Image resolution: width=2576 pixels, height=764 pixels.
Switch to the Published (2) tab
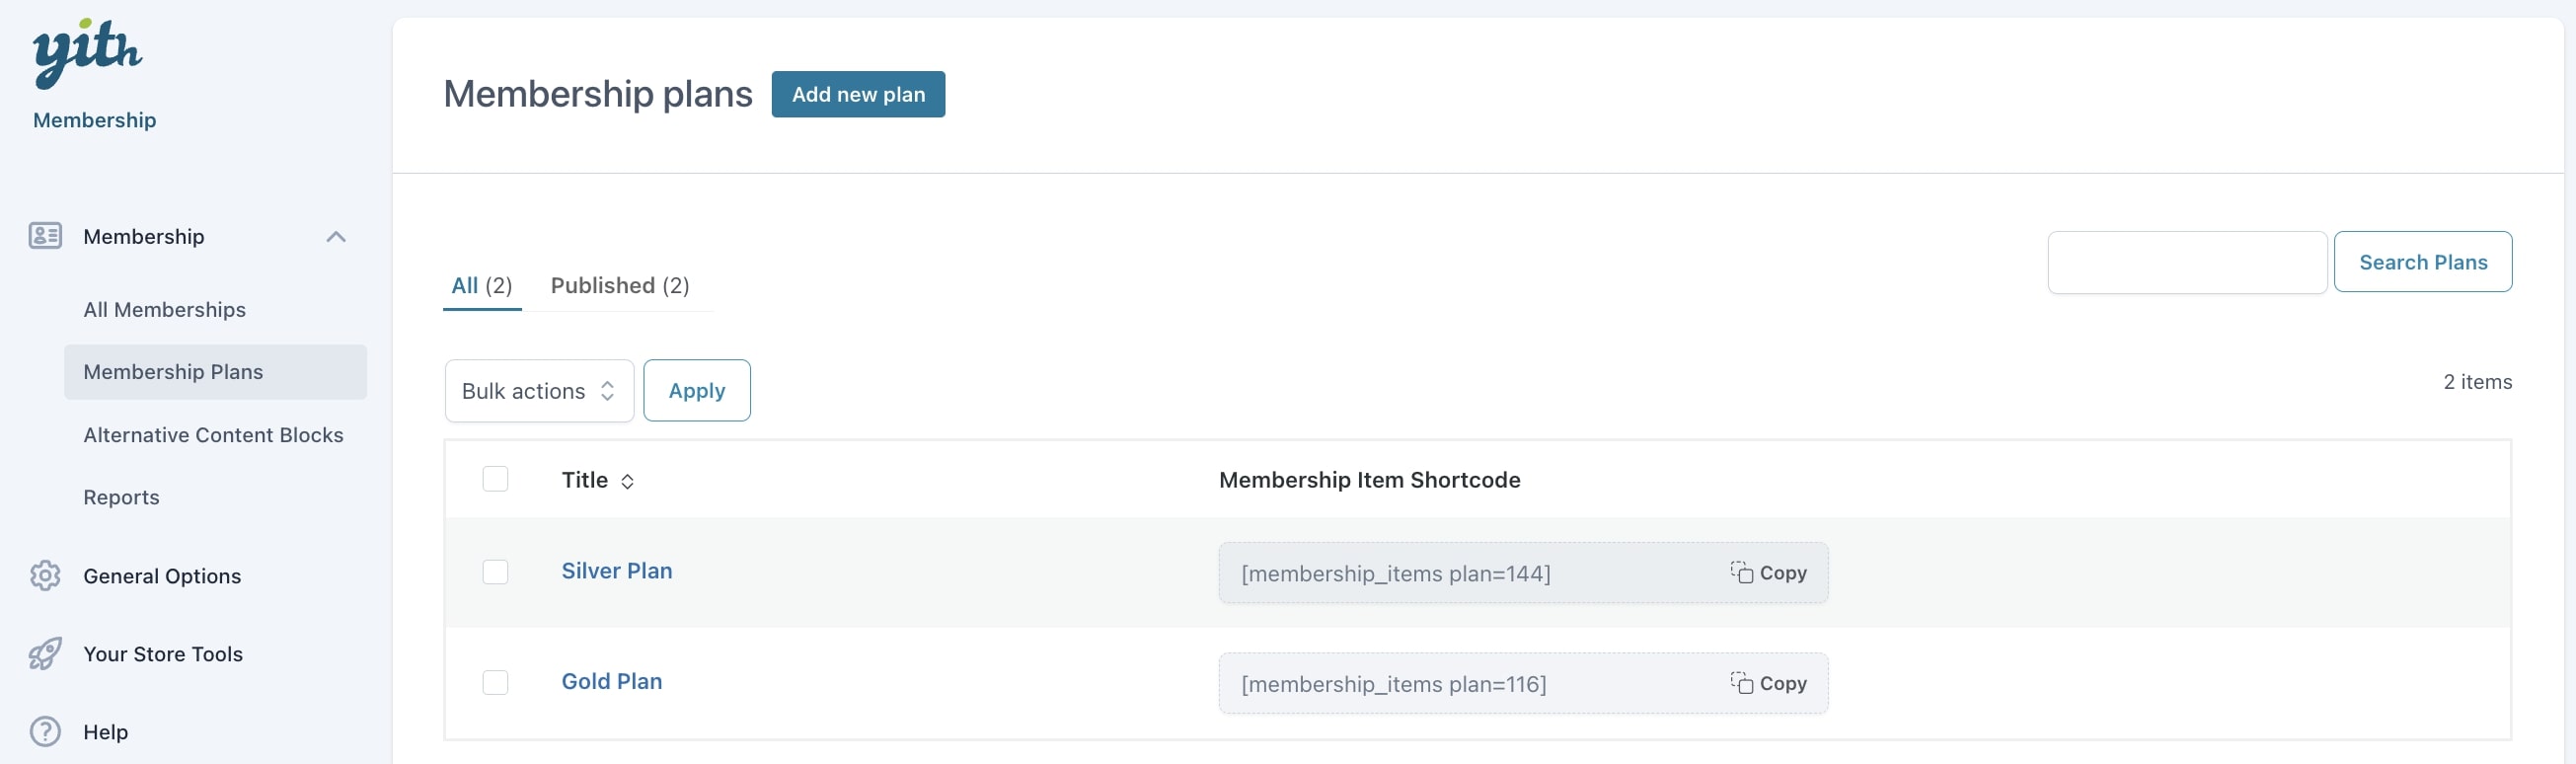[619, 286]
